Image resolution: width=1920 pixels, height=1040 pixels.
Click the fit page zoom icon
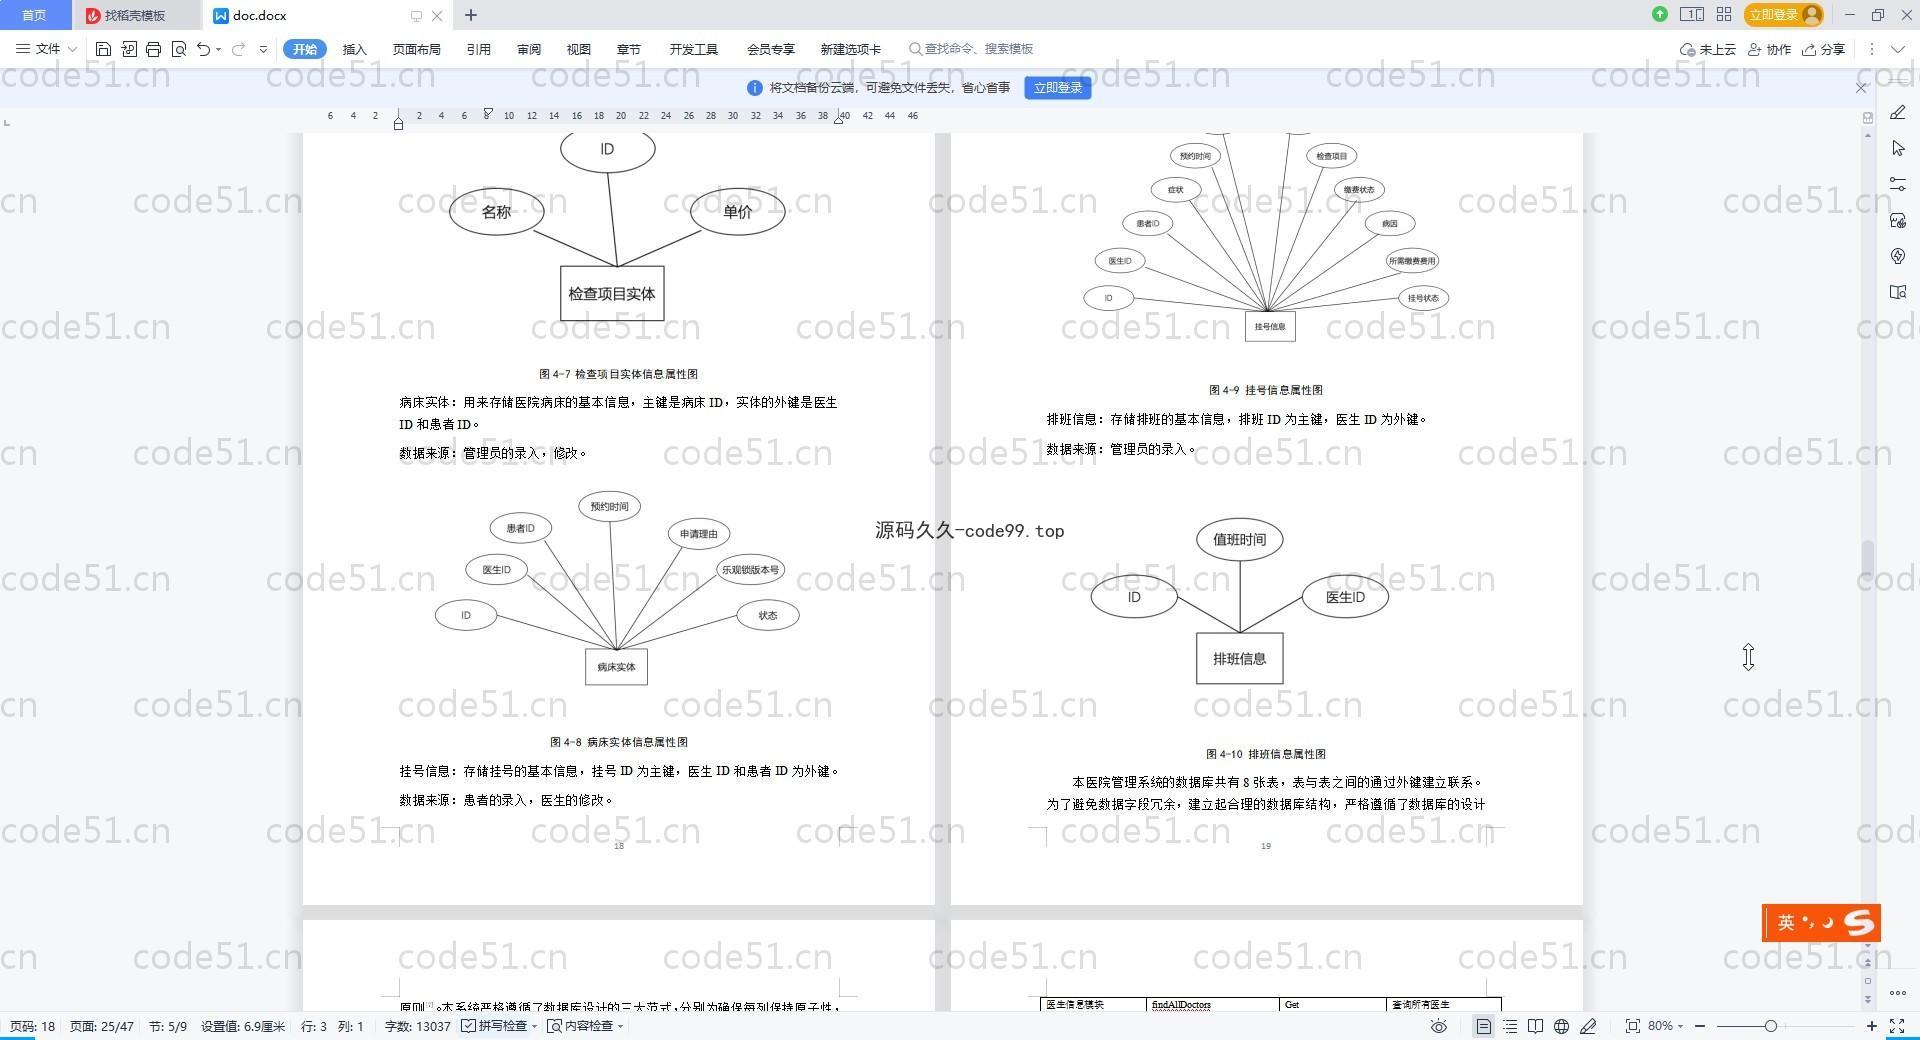coord(1633,1026)
